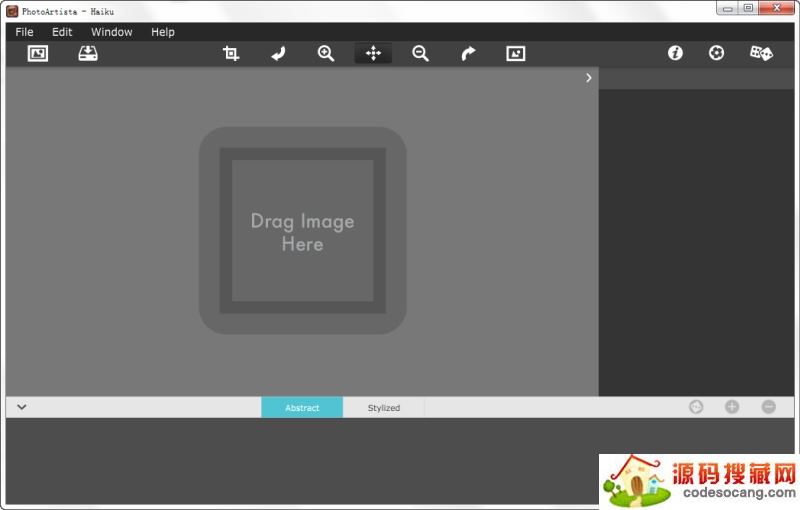Click the circular support/help icon
This screenshot has height=510, width=800.
pyautogui.click(x=717, y=54)
